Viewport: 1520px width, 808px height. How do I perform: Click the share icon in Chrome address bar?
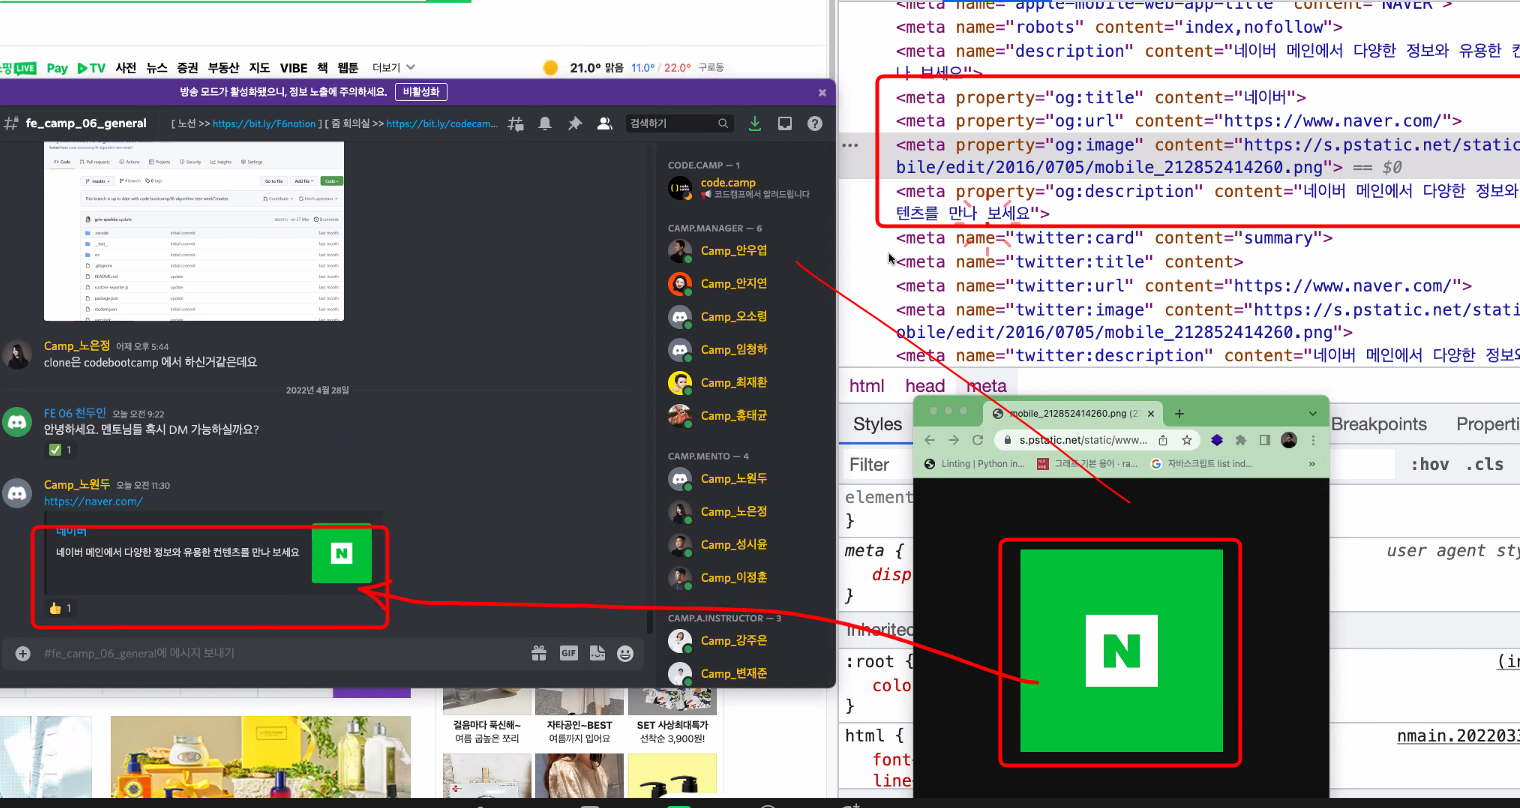tap(1163, 440)
